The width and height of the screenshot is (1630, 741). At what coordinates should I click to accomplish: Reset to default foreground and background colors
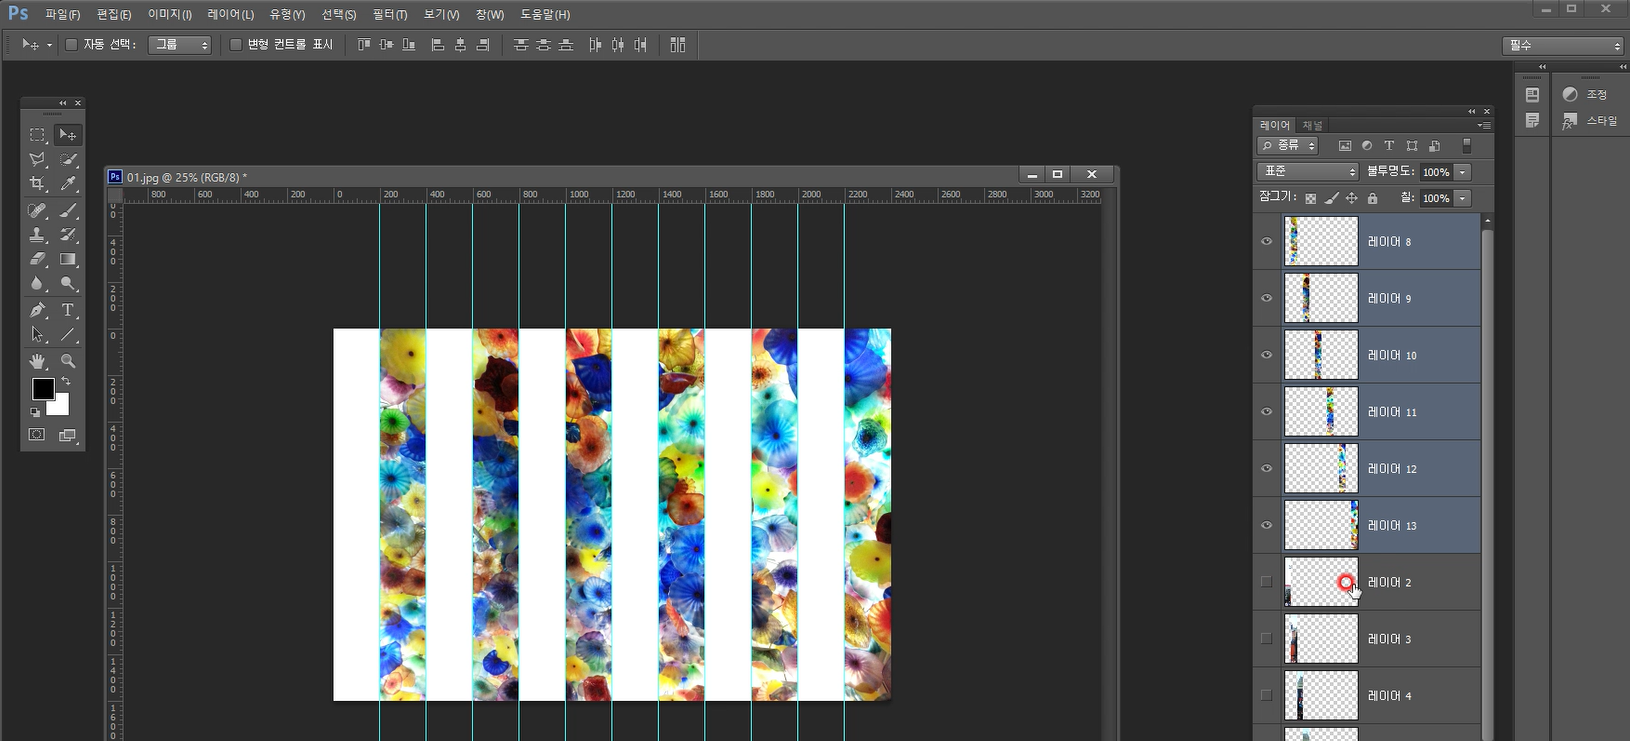(35, 412)
